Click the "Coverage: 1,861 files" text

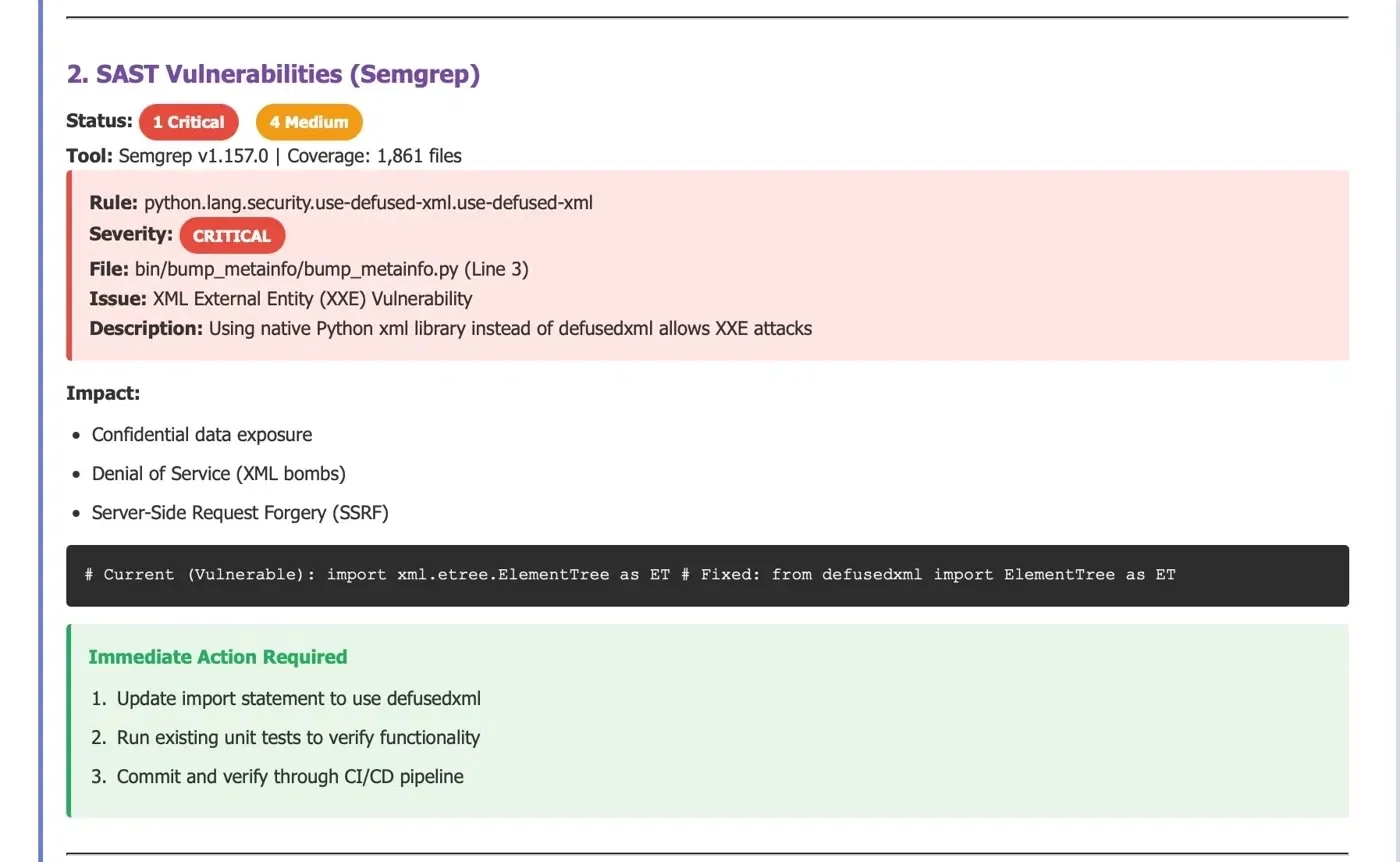(x=374, y=156)
